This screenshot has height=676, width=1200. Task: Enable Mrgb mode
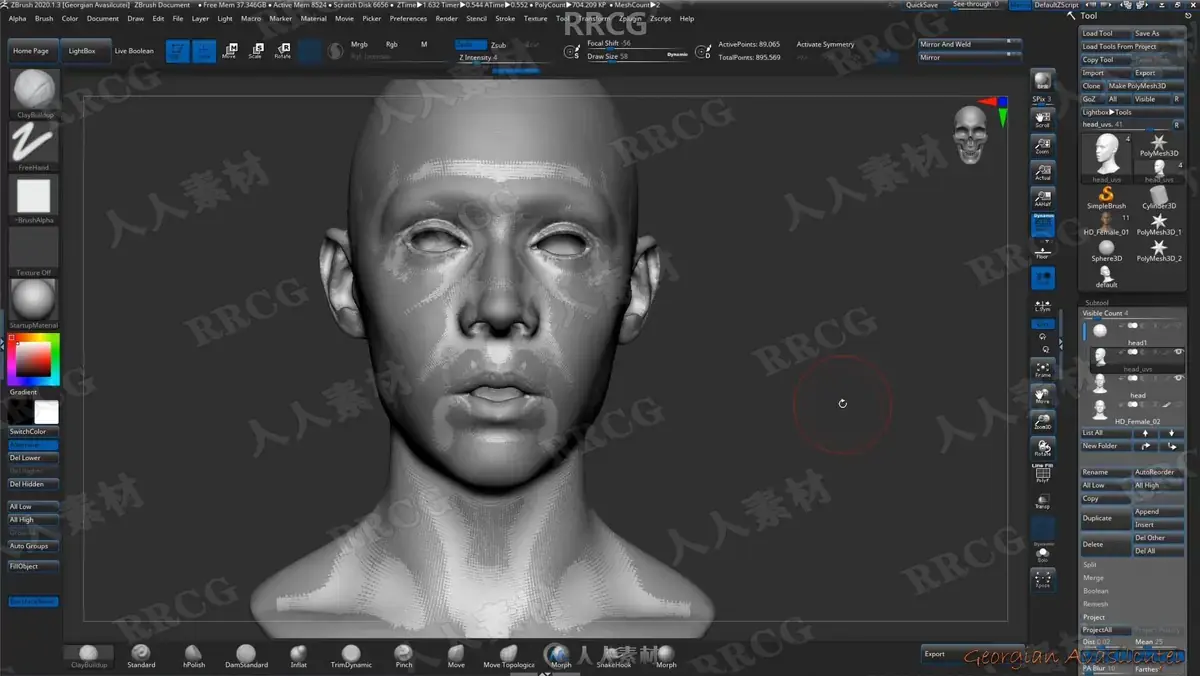coord(359,45)
